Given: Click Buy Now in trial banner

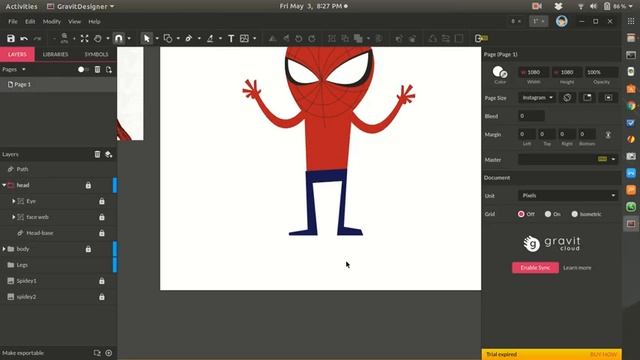Looking at the screenshot, I should (603, 354).
